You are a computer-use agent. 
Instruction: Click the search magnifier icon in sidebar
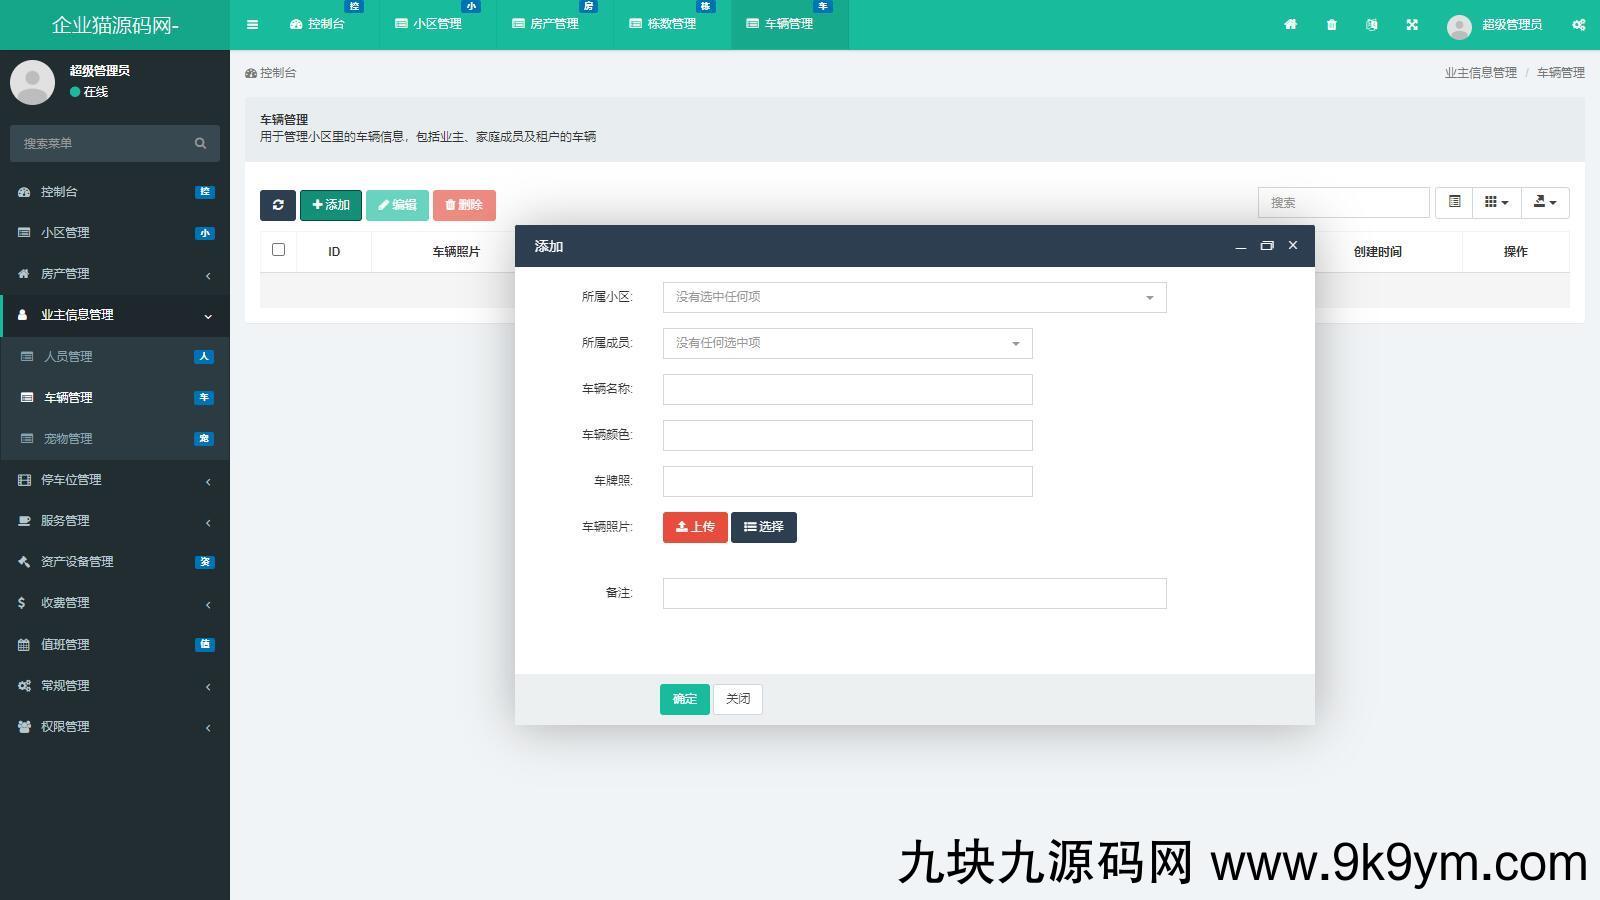[200, 143]
